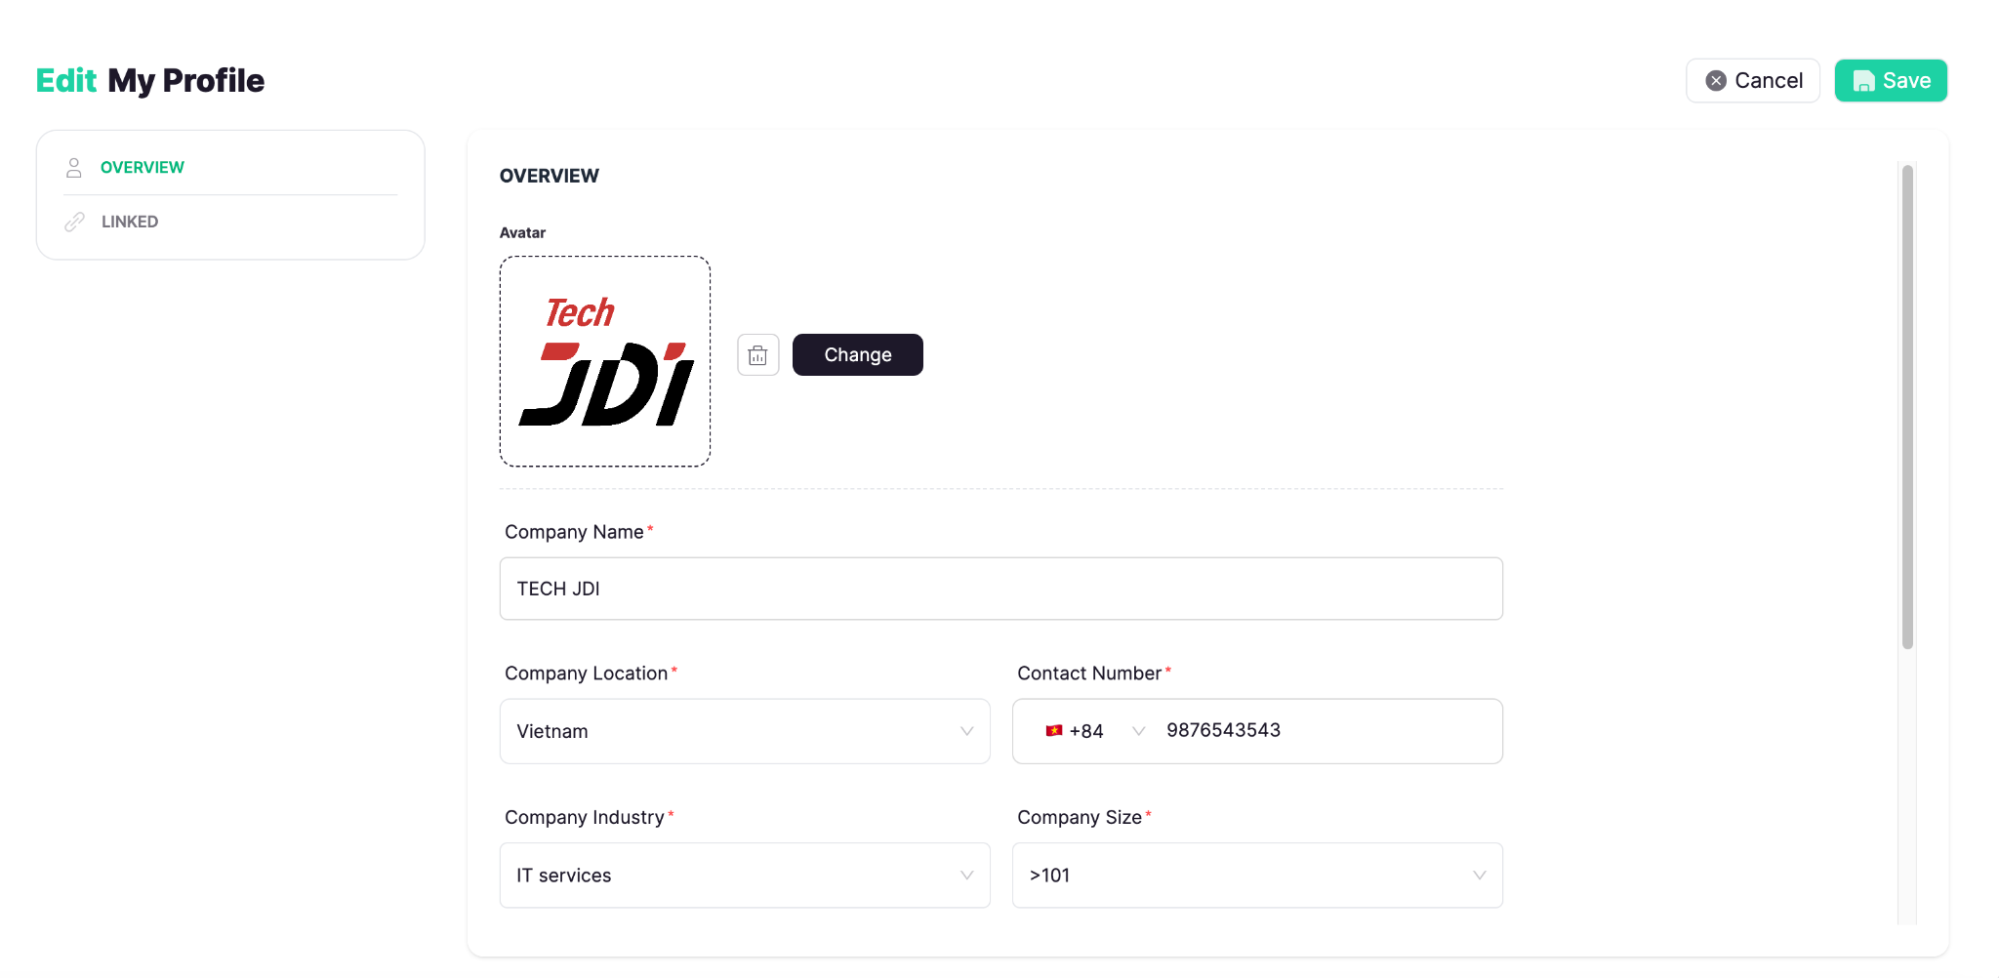
Task: Select the OVERVIEW sidebar item
Action: tap(141, 167)
